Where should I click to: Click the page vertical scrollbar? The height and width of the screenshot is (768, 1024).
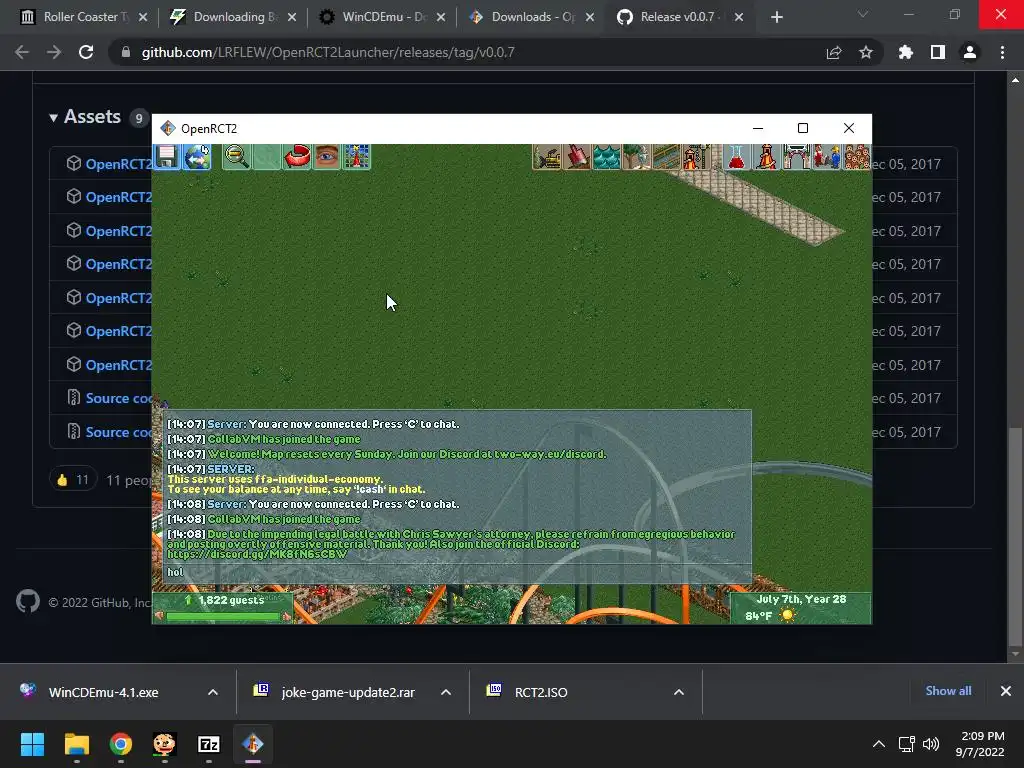pyautogui.click(x=1015, y=536)
